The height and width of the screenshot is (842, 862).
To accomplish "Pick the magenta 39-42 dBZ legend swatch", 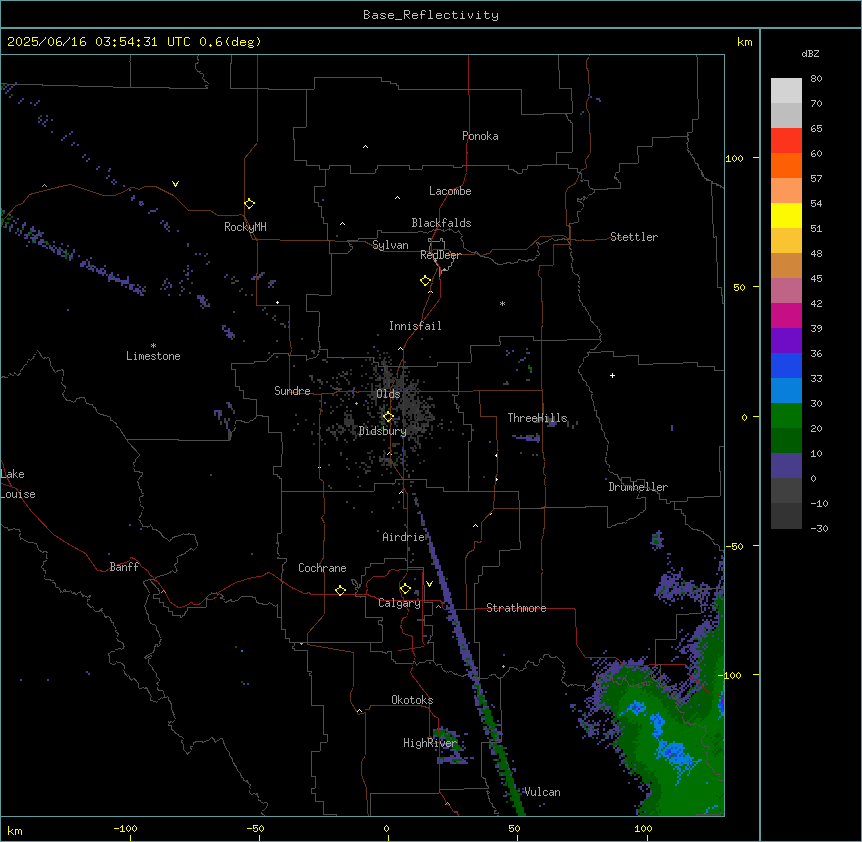I will (786, 315).
